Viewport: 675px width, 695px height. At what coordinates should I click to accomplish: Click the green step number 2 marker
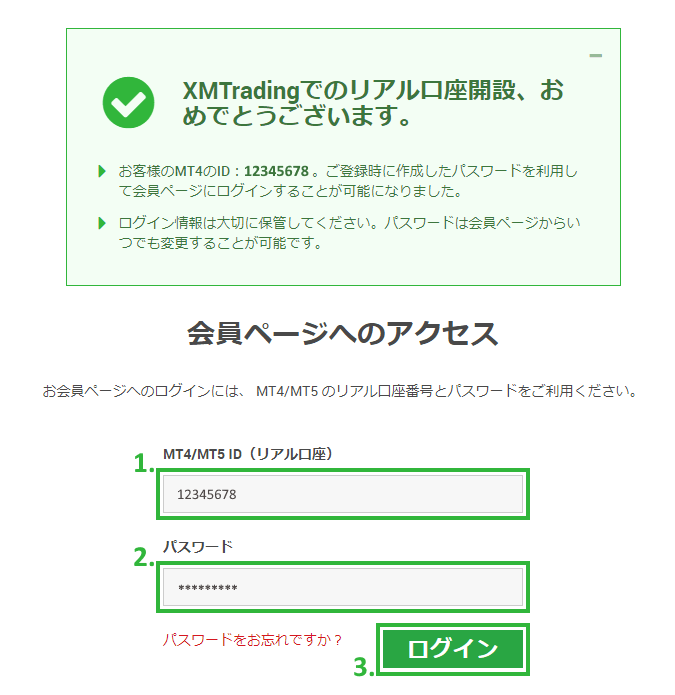(144, 557)
